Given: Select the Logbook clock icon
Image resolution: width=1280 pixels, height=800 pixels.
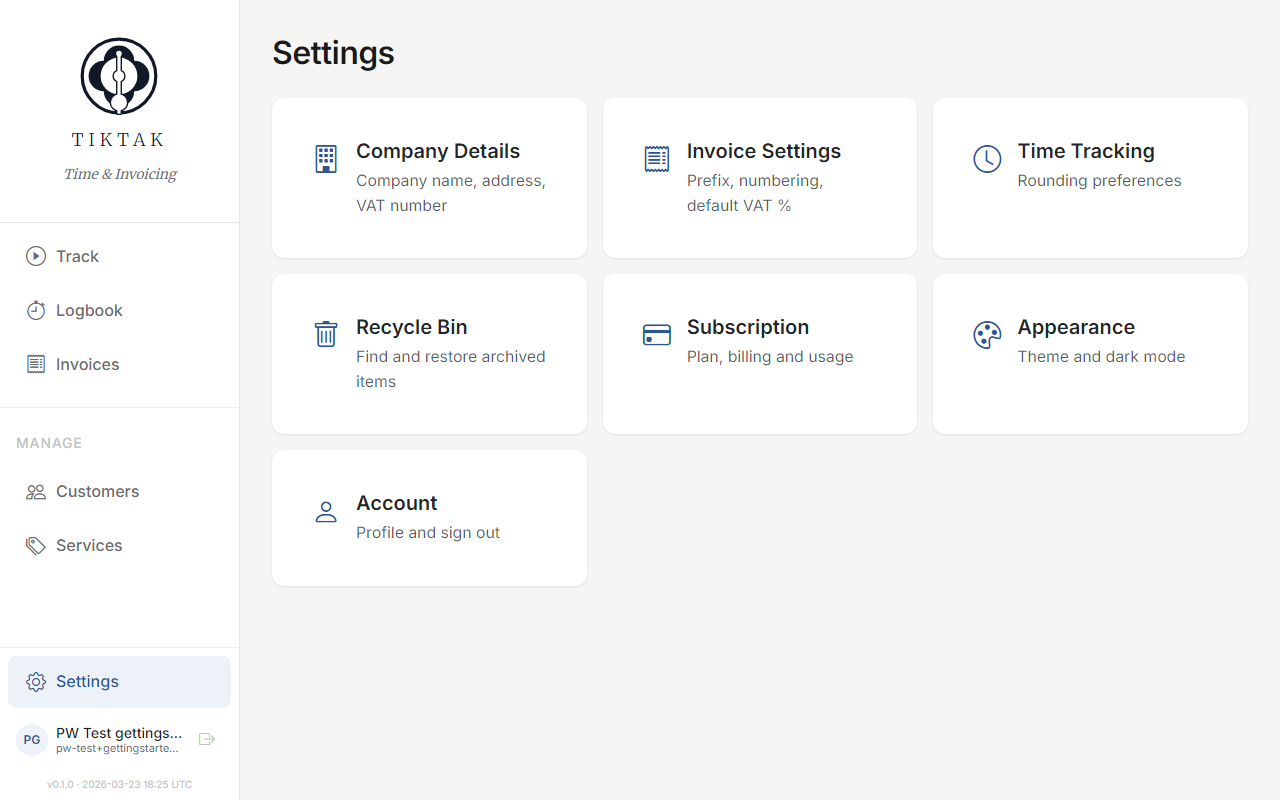Looking at the screenshot, I should [x=36, y=310].
